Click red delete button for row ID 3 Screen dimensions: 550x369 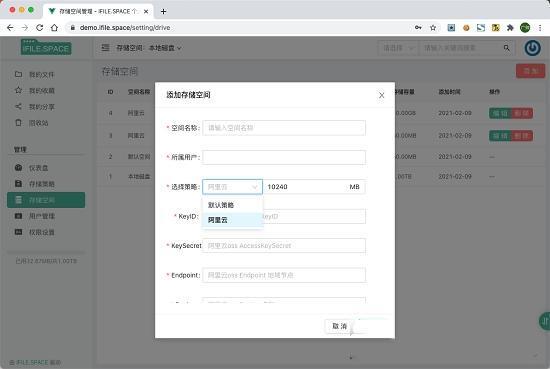click(x=522, y=135)
